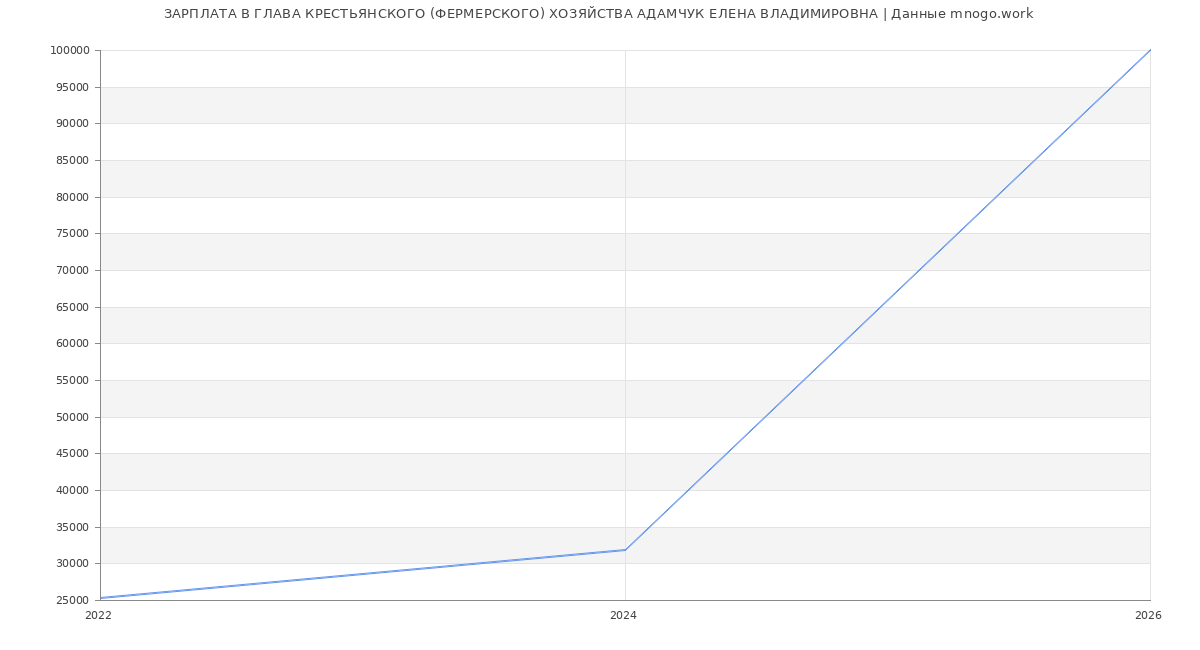Viewport: 1200px width, 650px height.
Task: Click the 2026 x-axis label
Action: [x=1148, y=616]
